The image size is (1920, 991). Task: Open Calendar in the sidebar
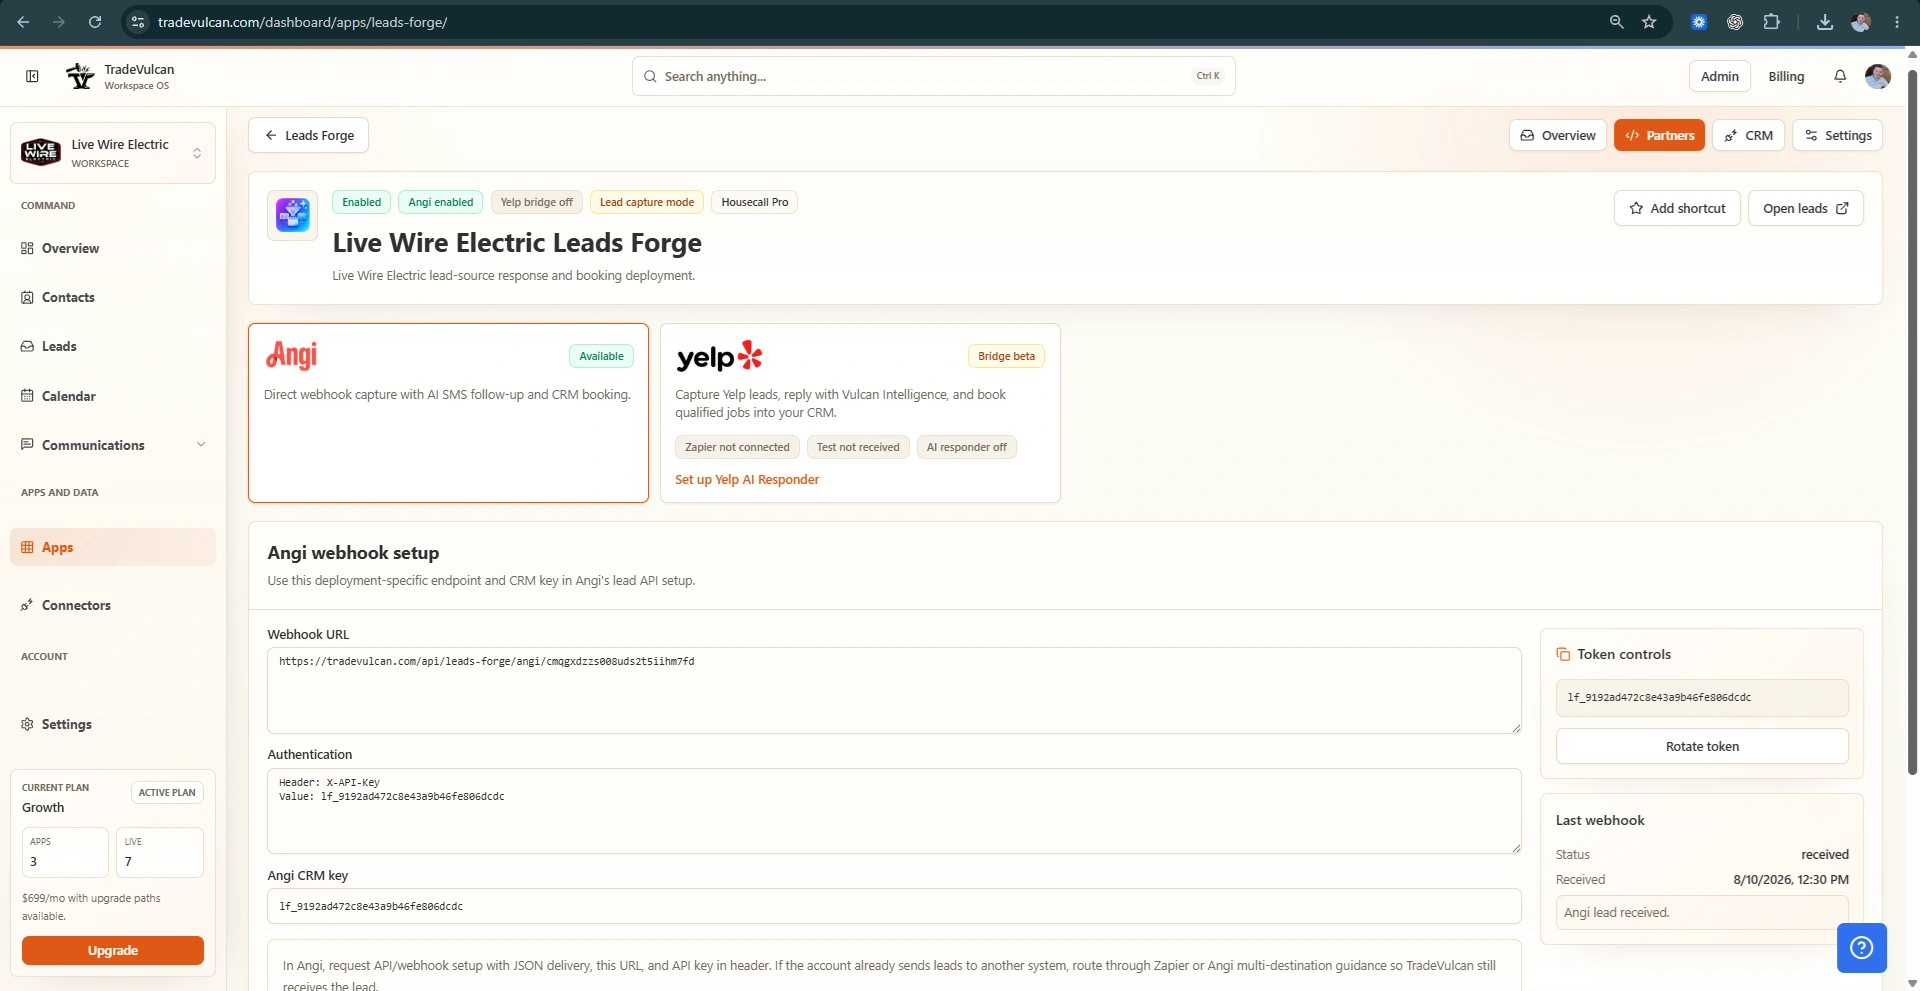tap(113, 396)
